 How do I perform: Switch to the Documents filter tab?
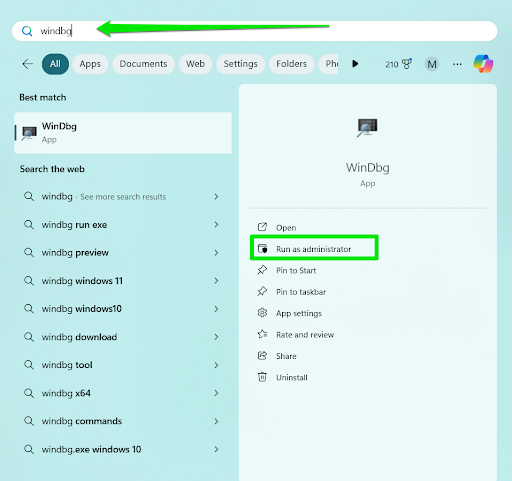pos(143,64)
